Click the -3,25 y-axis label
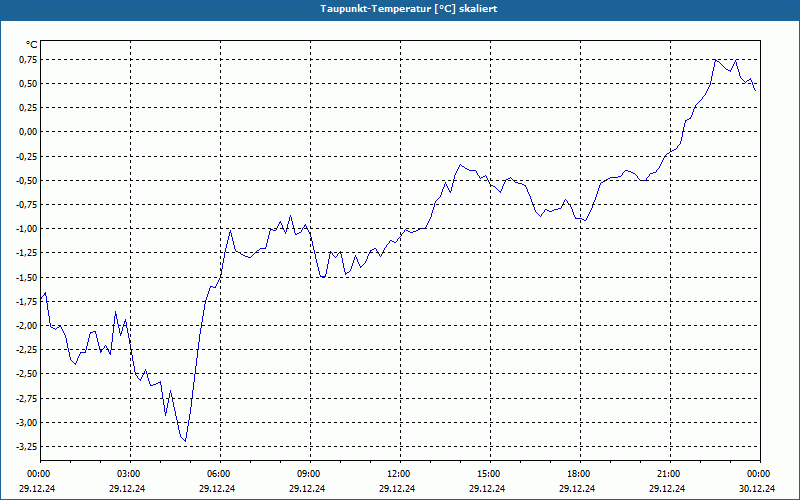The height and width of the screenshot is (500, 800). [27, 446]
